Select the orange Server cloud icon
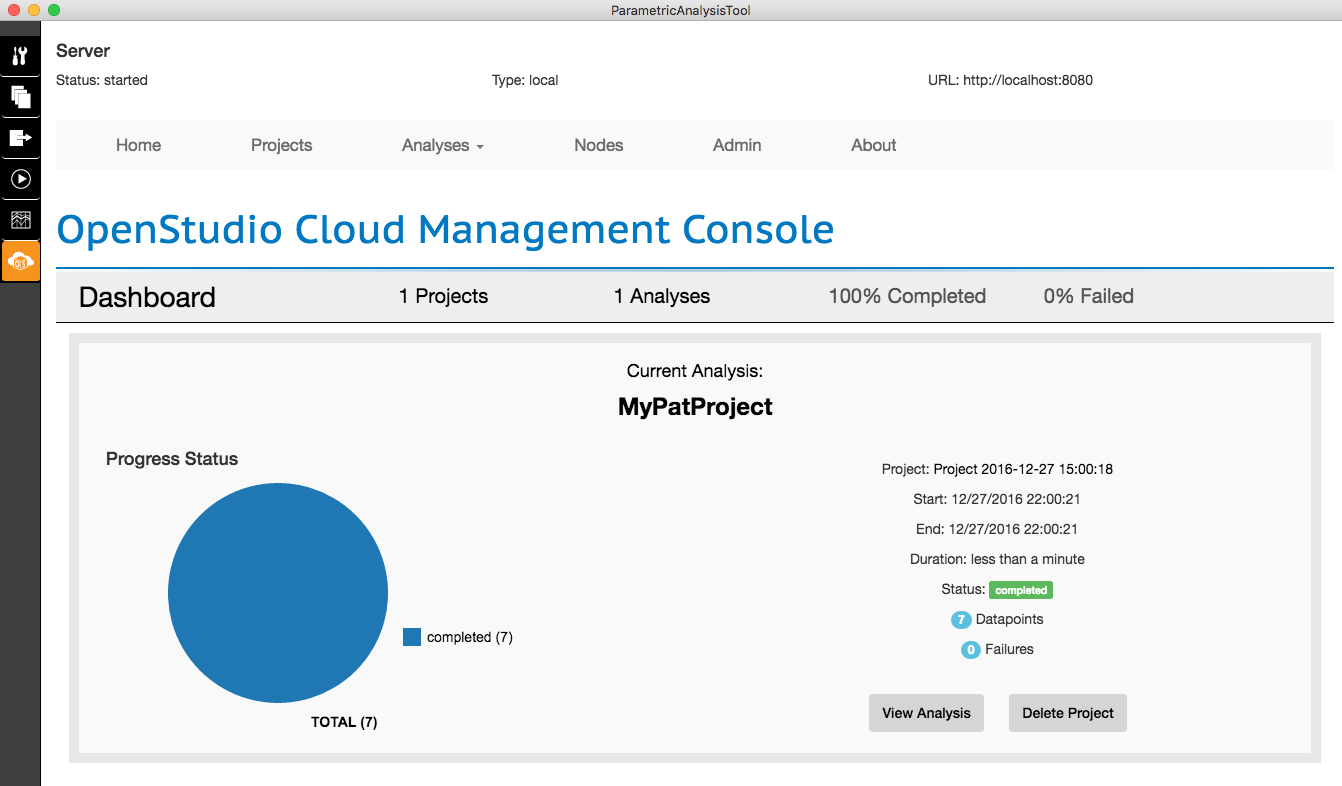 pos(20,261)
